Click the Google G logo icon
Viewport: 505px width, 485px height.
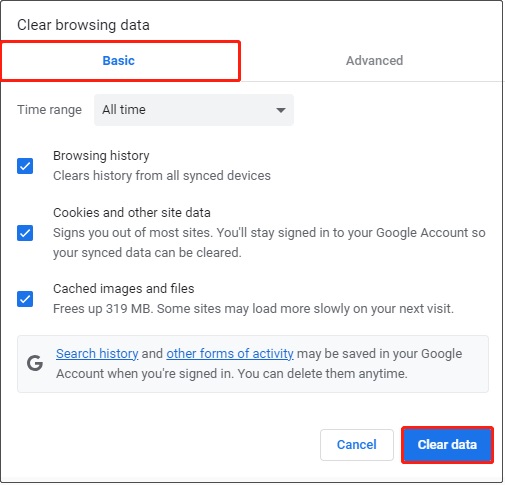point(35,363)
